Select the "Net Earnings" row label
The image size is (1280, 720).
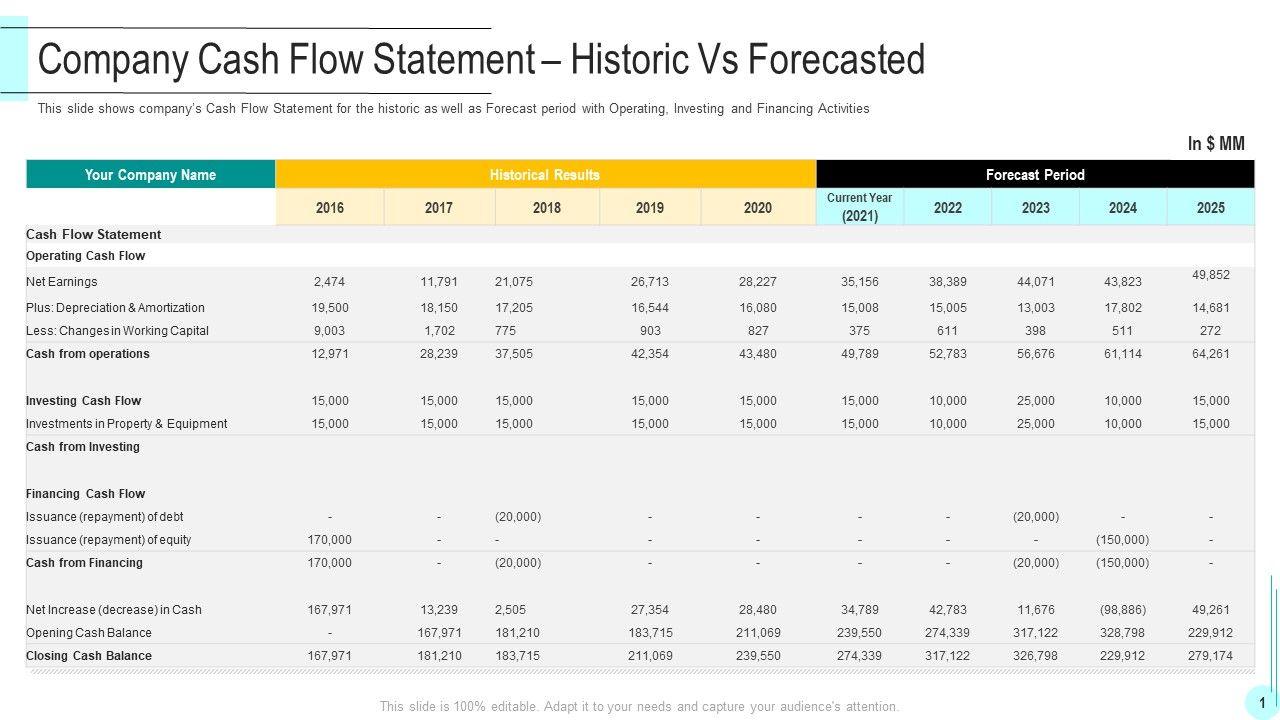pyautogui.click(x=62, y=282)
